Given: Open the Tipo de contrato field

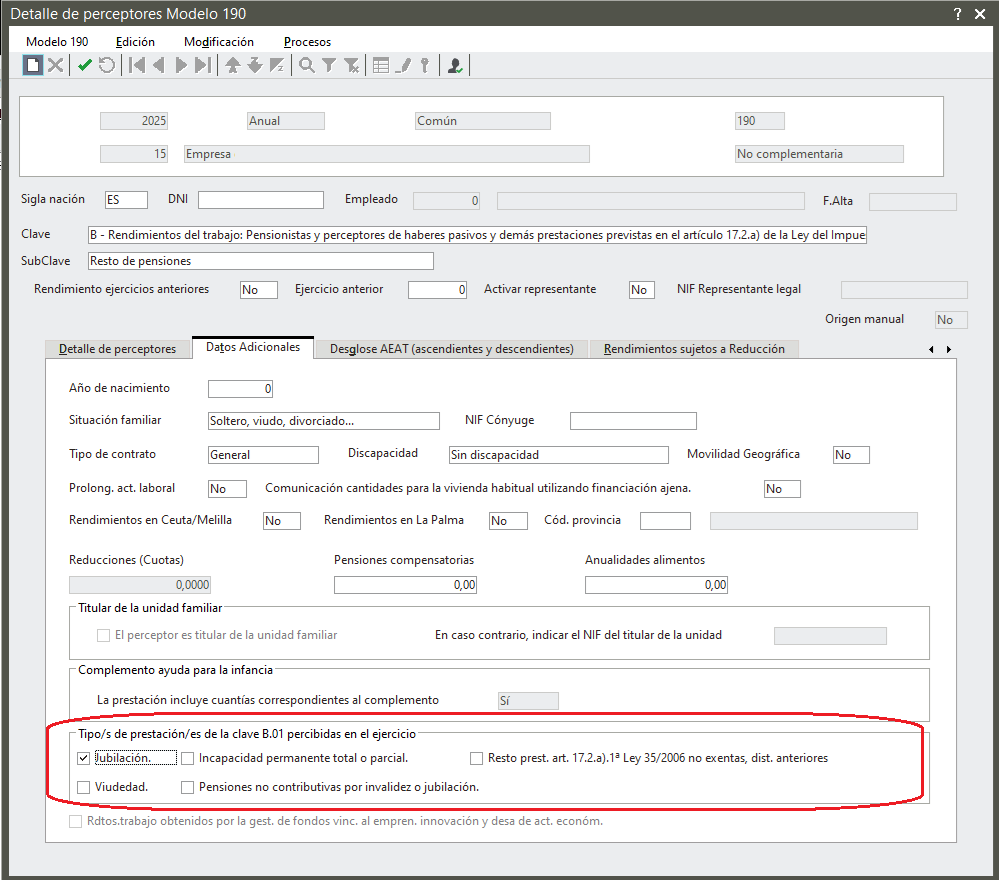Looking at the screenshot, I should (263, 455).
